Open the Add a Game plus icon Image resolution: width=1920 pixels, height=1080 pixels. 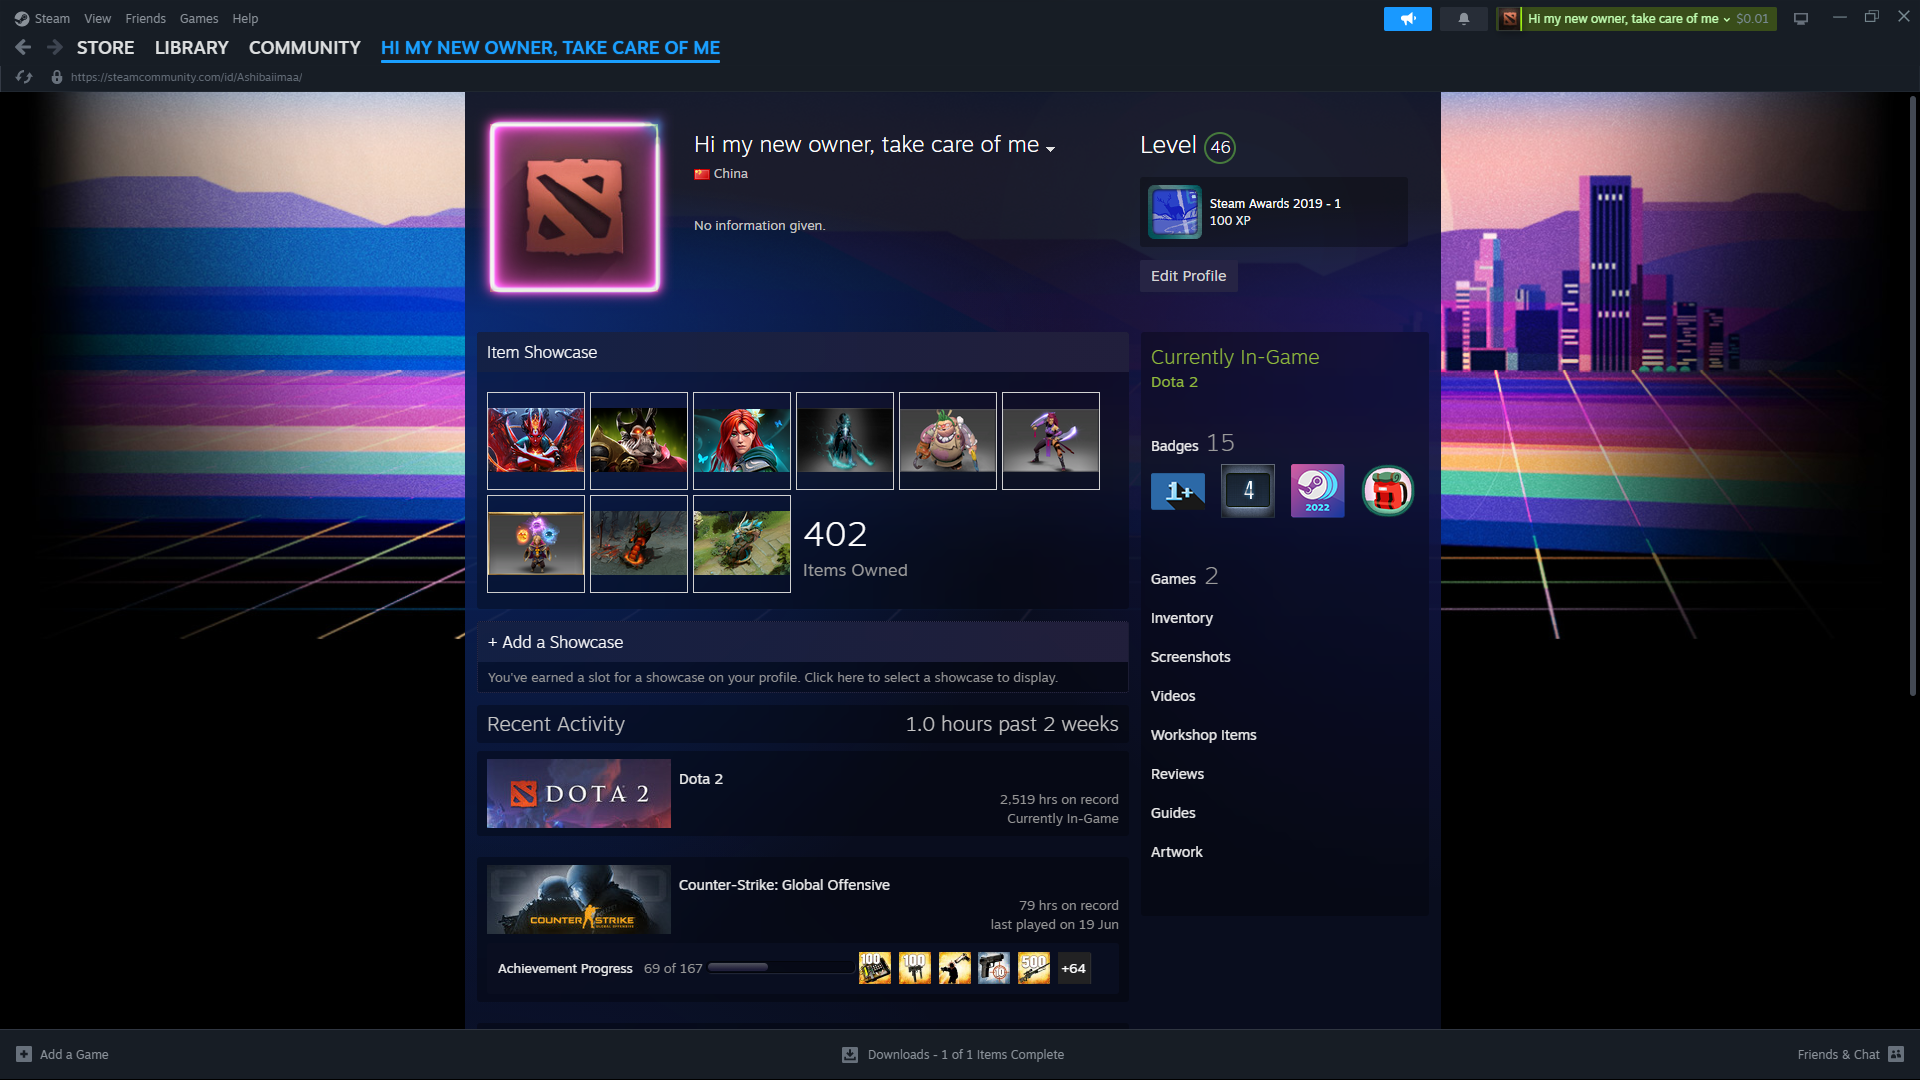pyautogui.click(x=24, y=1054)
